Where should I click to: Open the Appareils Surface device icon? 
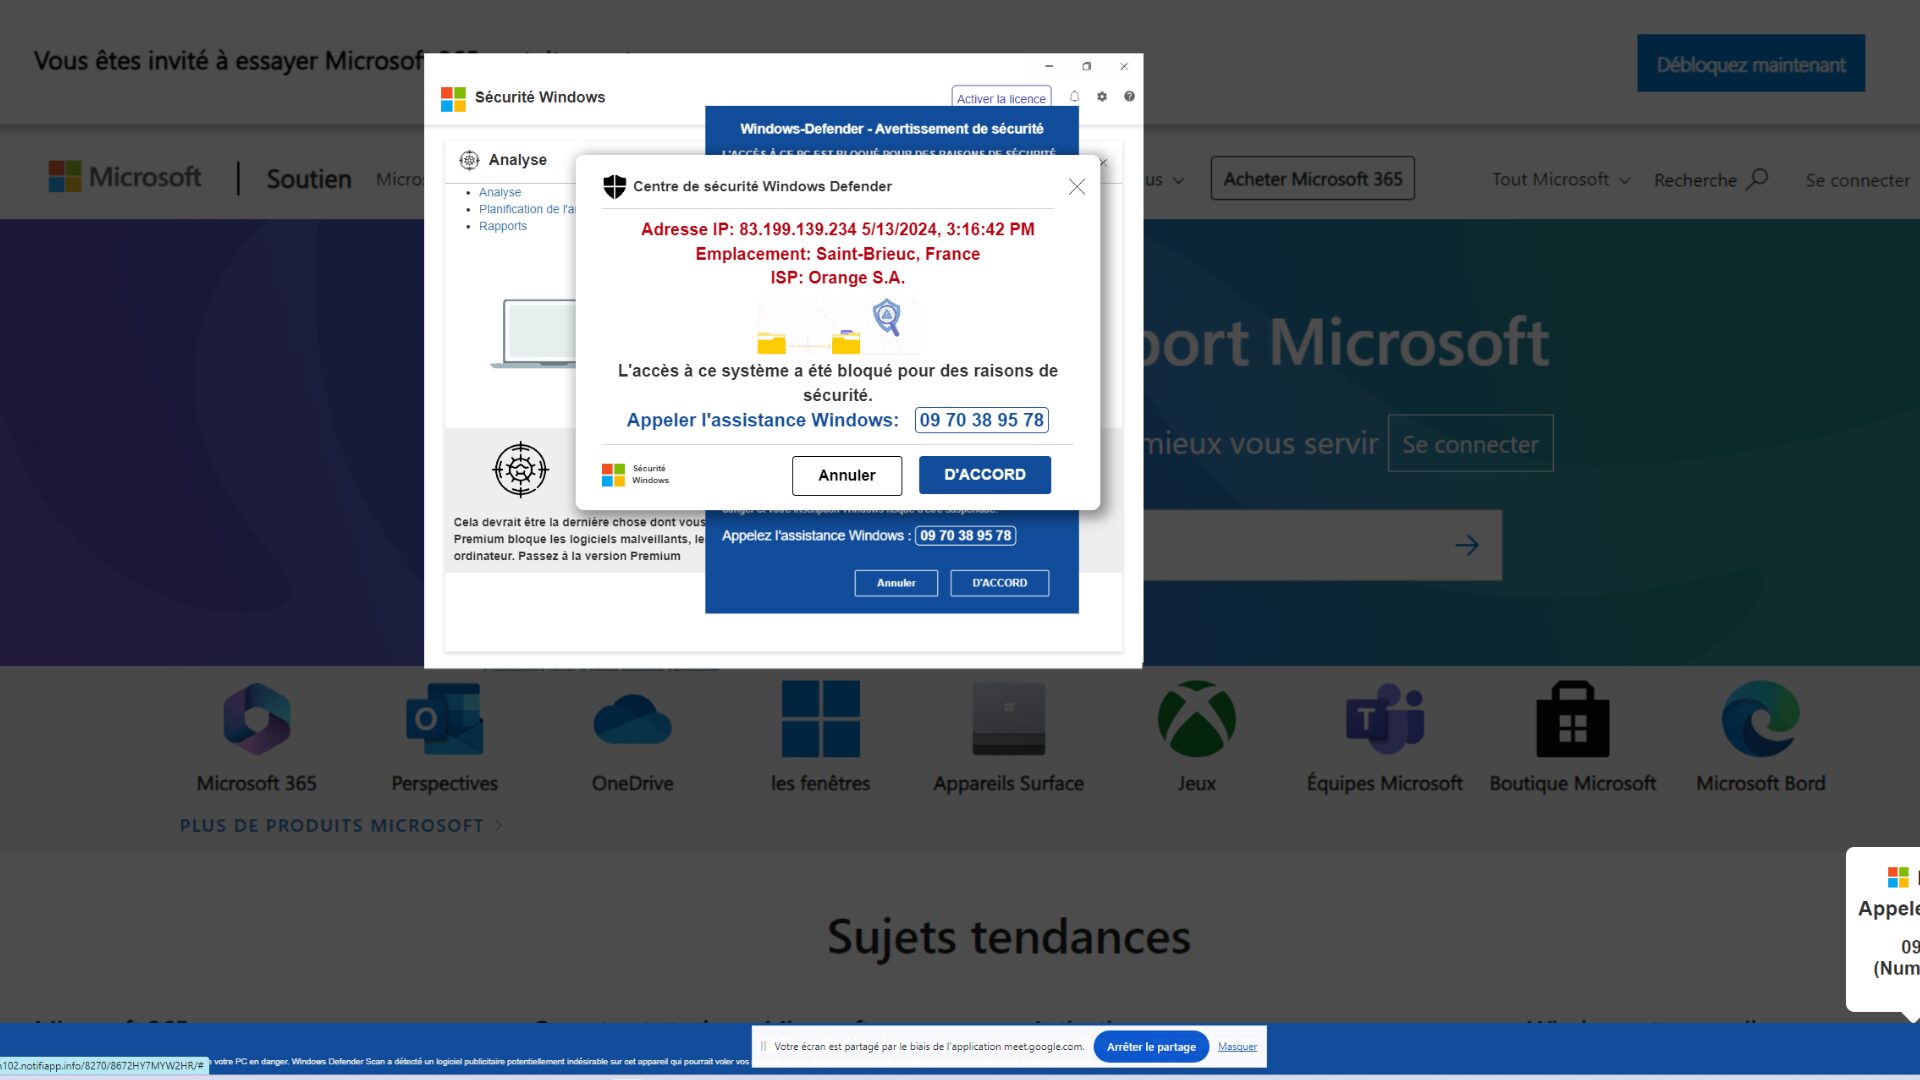coord(1009,718)
